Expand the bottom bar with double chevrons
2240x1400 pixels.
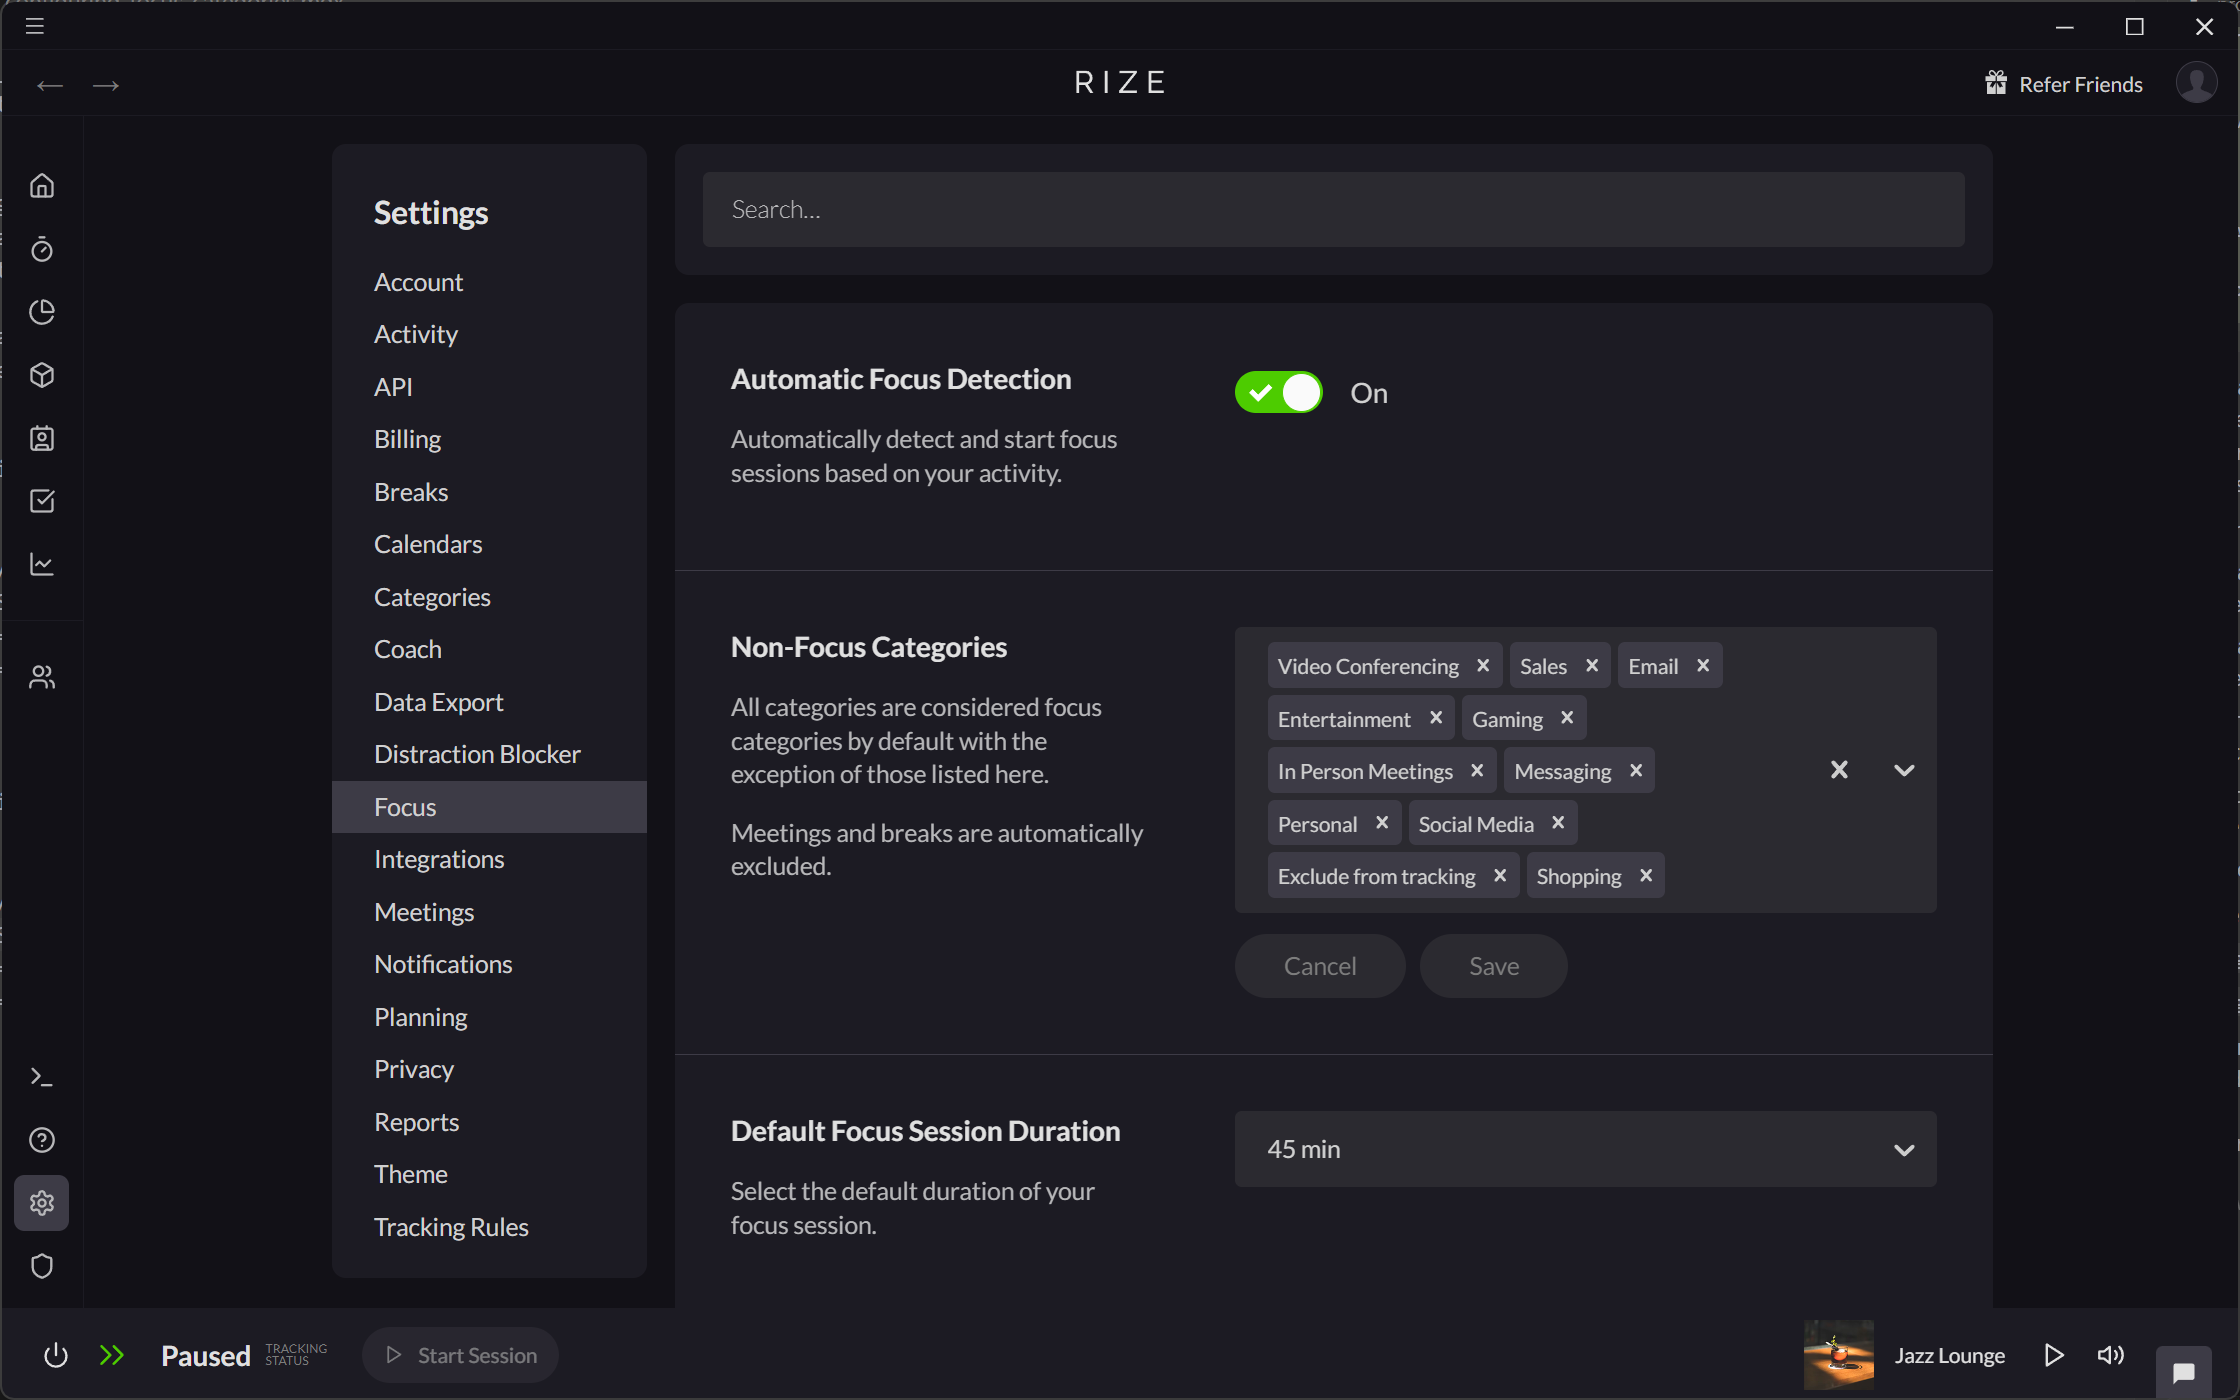(113, 1355)
